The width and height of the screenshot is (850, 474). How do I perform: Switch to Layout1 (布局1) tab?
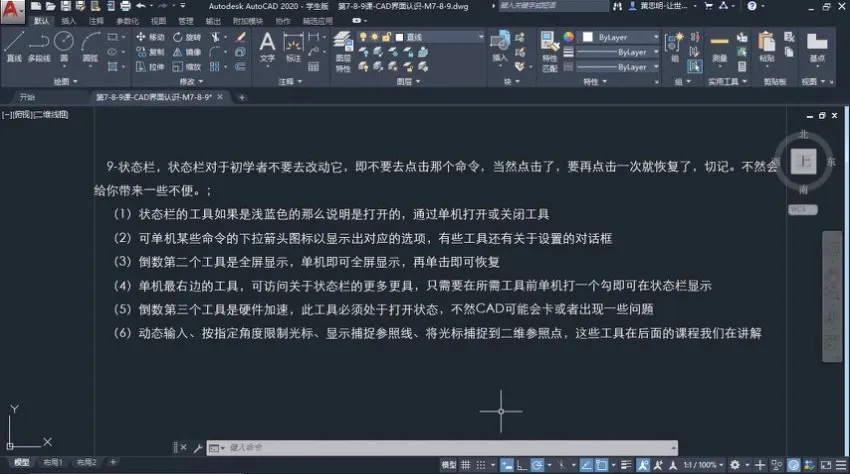53,463
